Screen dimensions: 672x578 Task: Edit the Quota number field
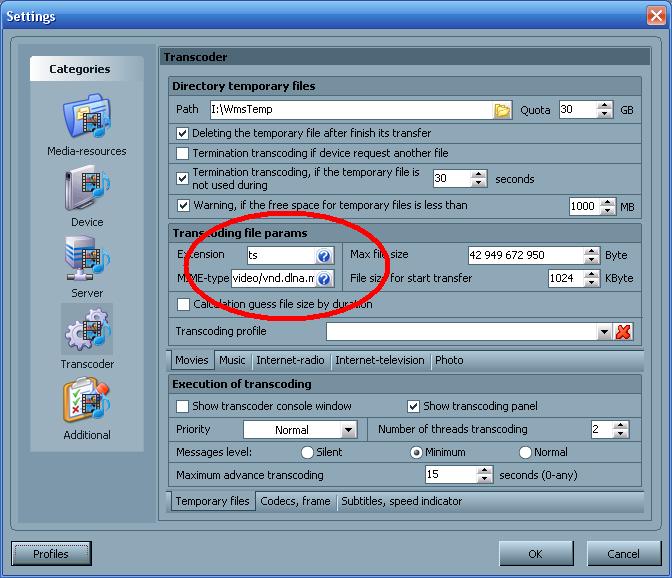pyautogui.click(x=578, y=110)
